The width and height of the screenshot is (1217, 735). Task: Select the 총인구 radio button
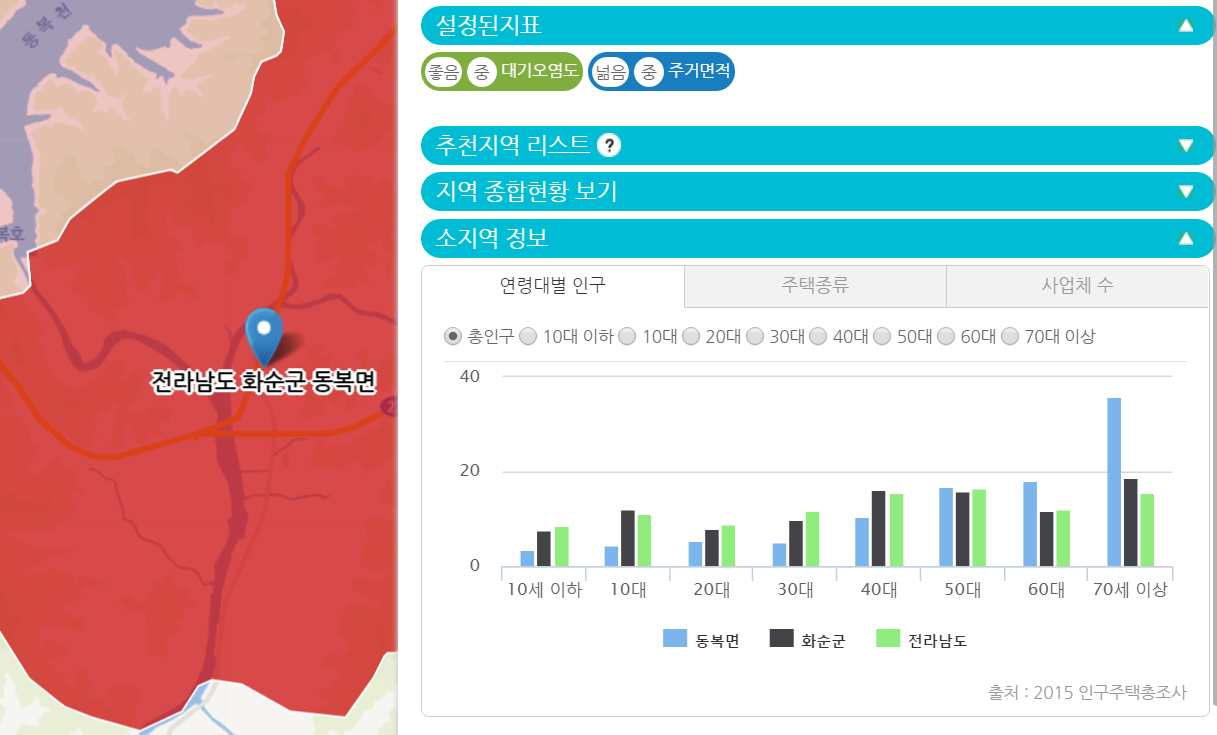pyautogui.click(x=453, y=337)
